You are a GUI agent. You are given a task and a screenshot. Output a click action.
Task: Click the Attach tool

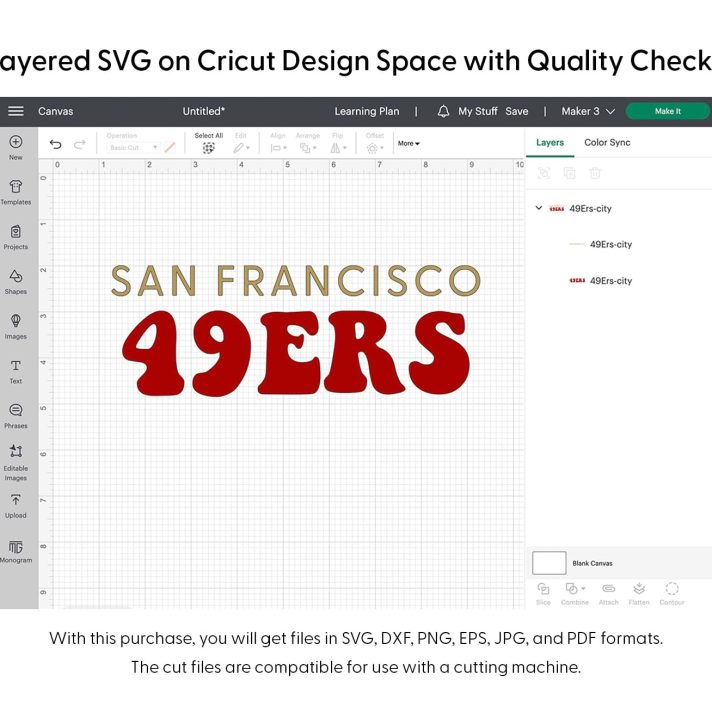click(x=608, y=594)
